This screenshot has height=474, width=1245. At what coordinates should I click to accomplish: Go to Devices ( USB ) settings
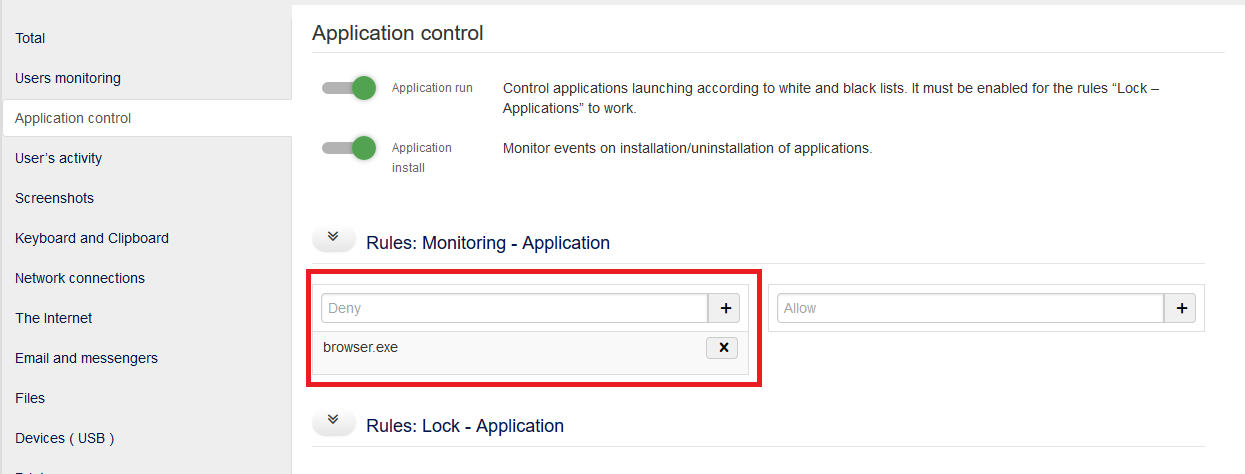coord(65,438)
